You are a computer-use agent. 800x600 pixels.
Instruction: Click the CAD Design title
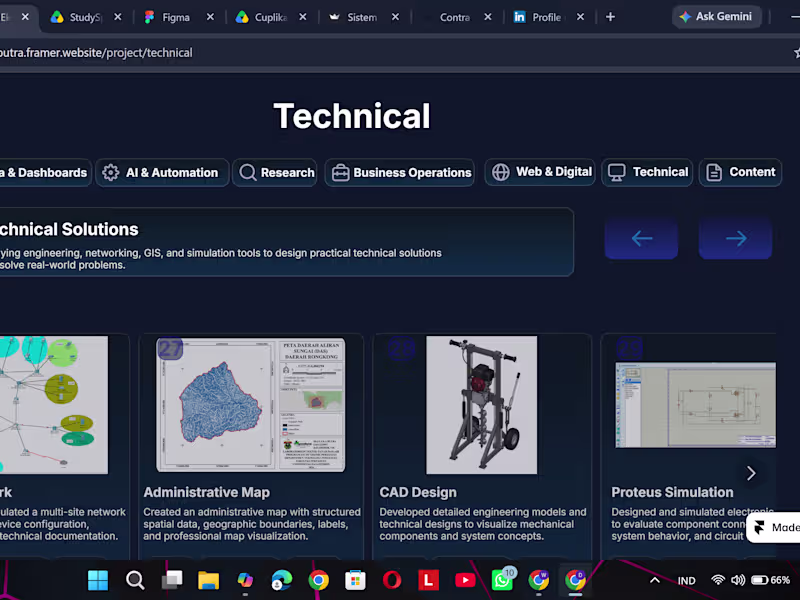tap(418, 492)
